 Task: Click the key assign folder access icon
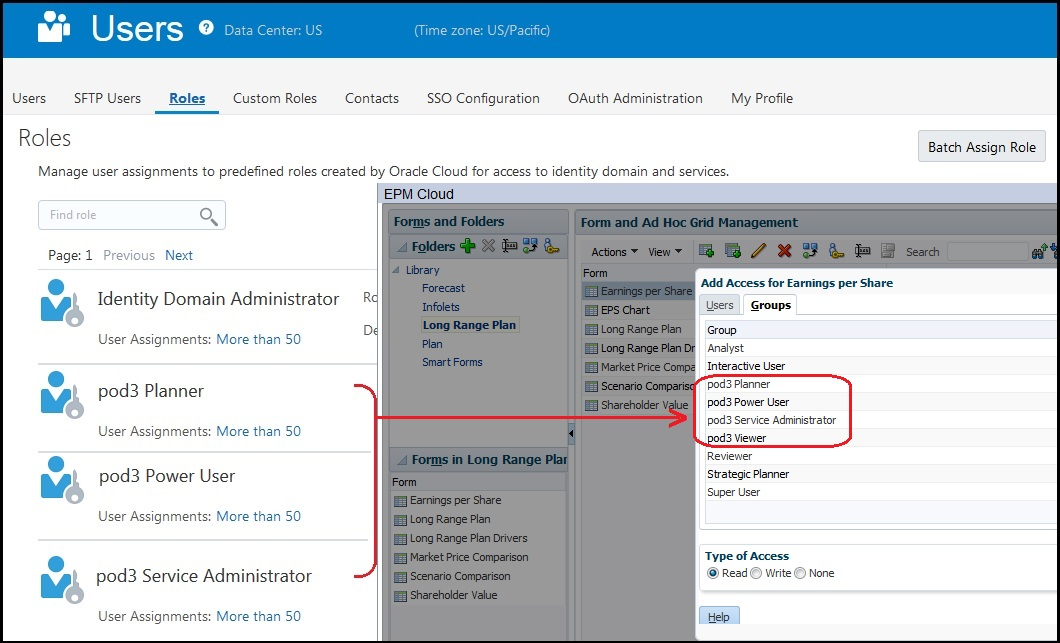pos(552,246)
